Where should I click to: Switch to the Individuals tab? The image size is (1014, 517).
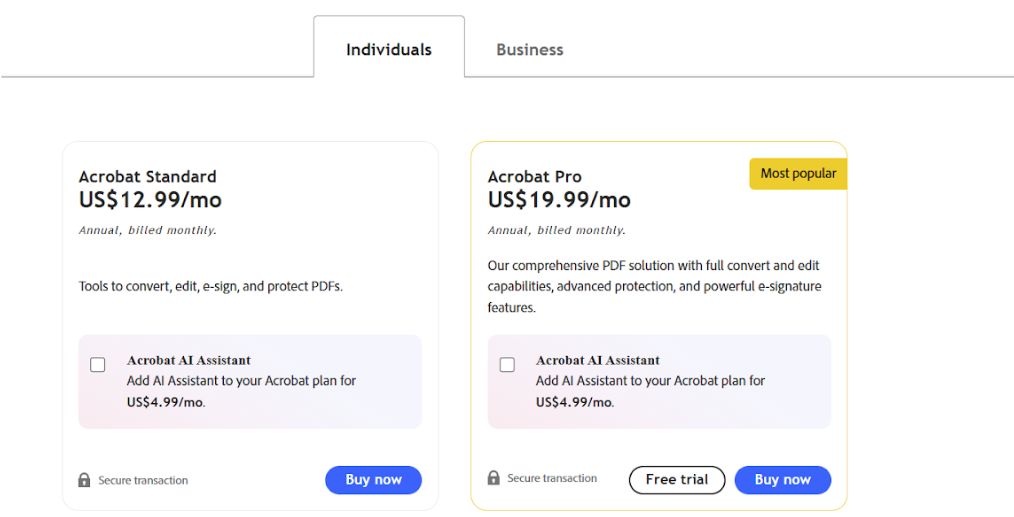point(389,49)
